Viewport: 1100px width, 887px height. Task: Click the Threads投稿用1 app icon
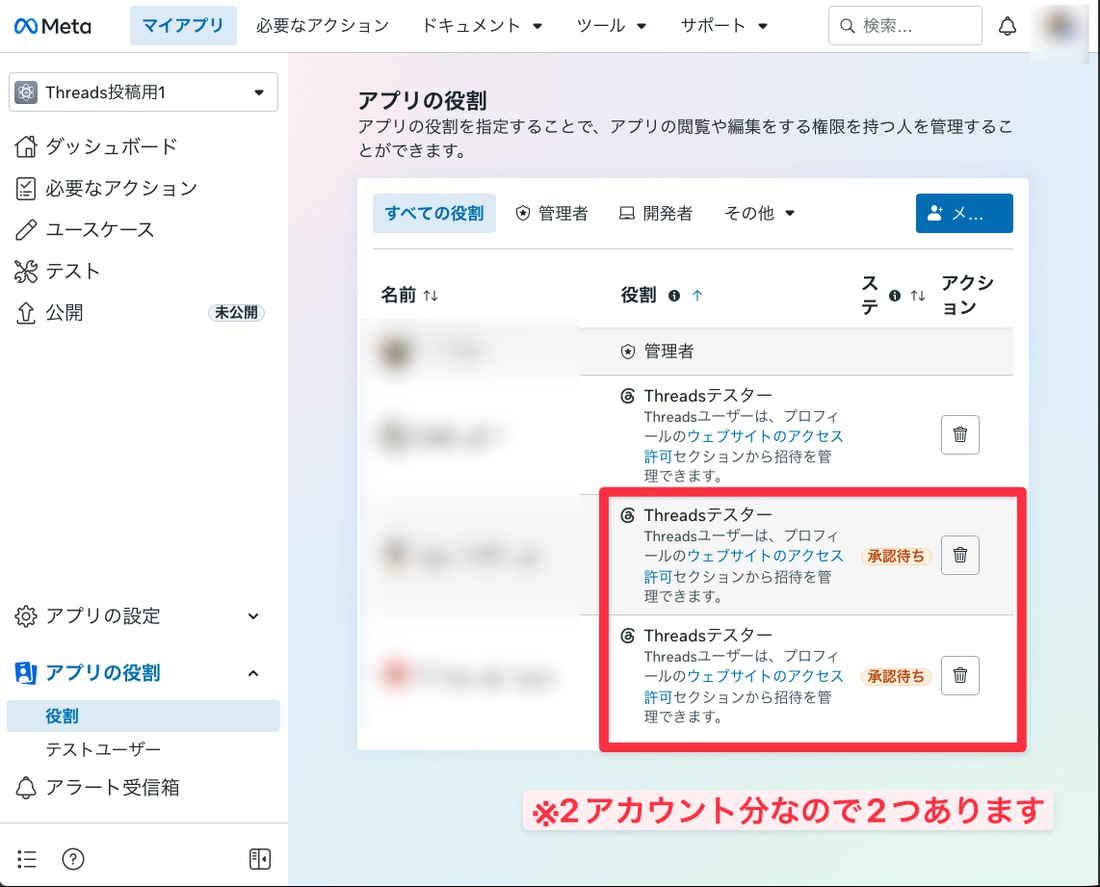(x=26, y=93)
